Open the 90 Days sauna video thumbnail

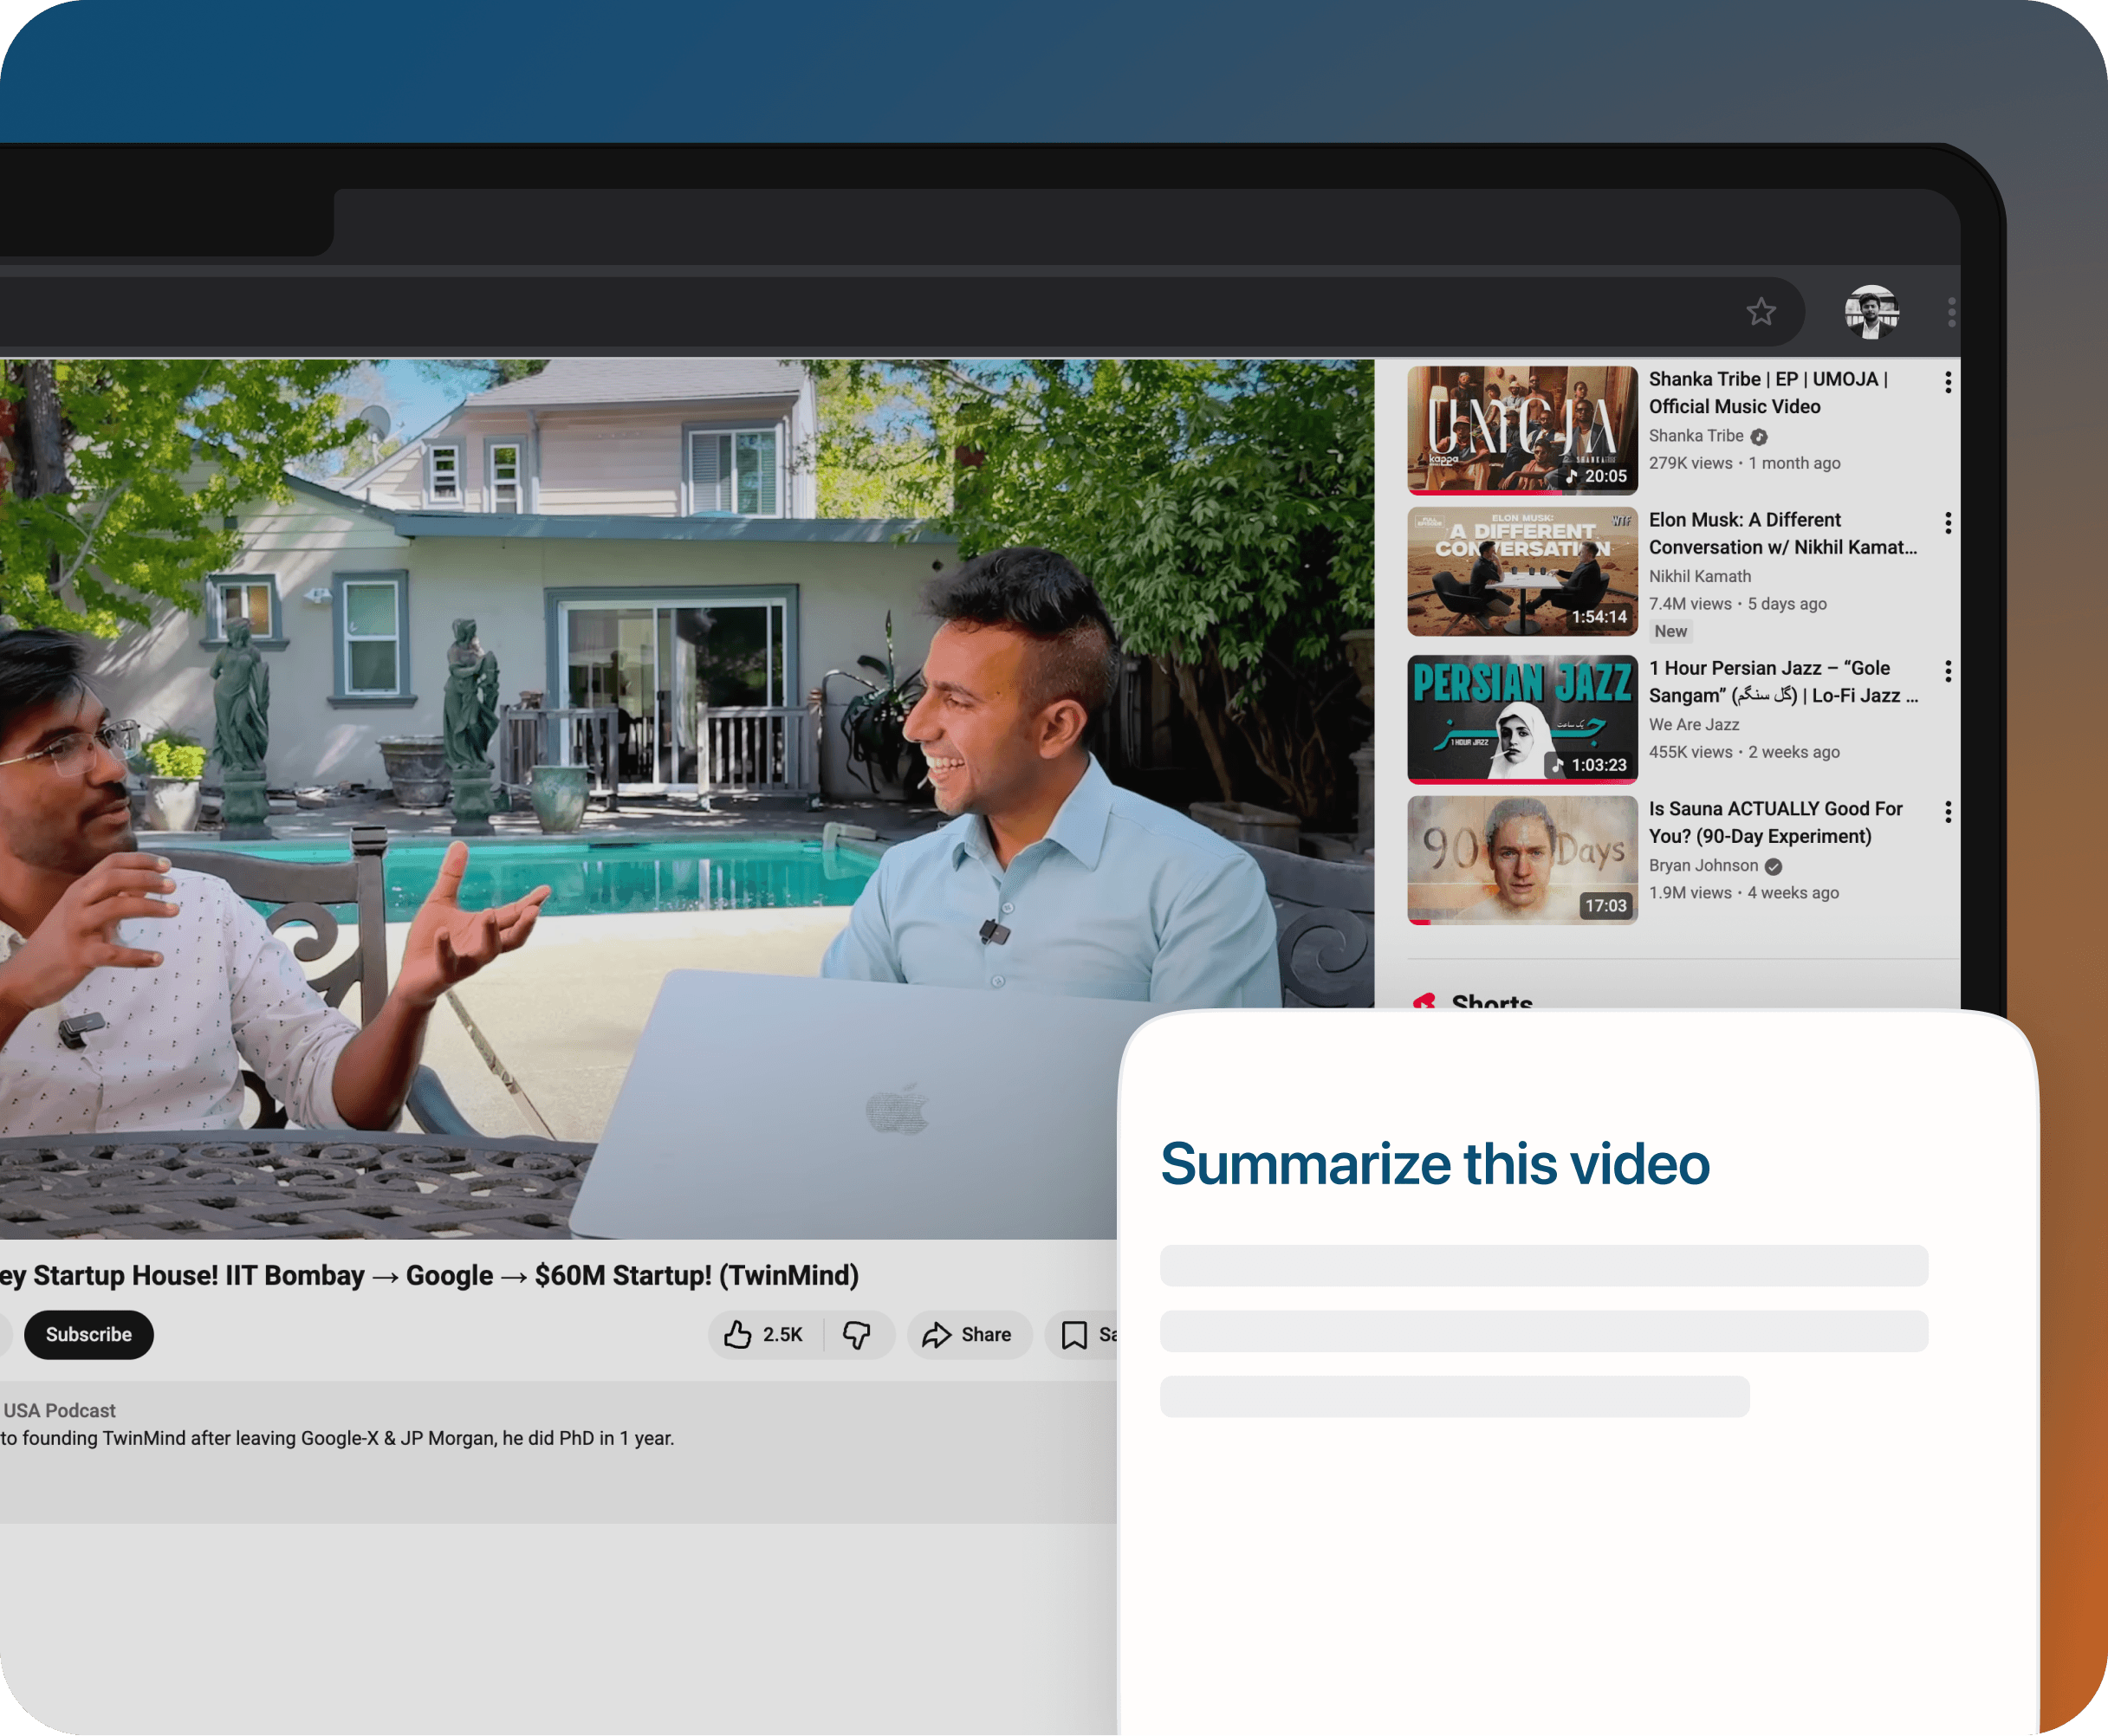click(1521, 860)
